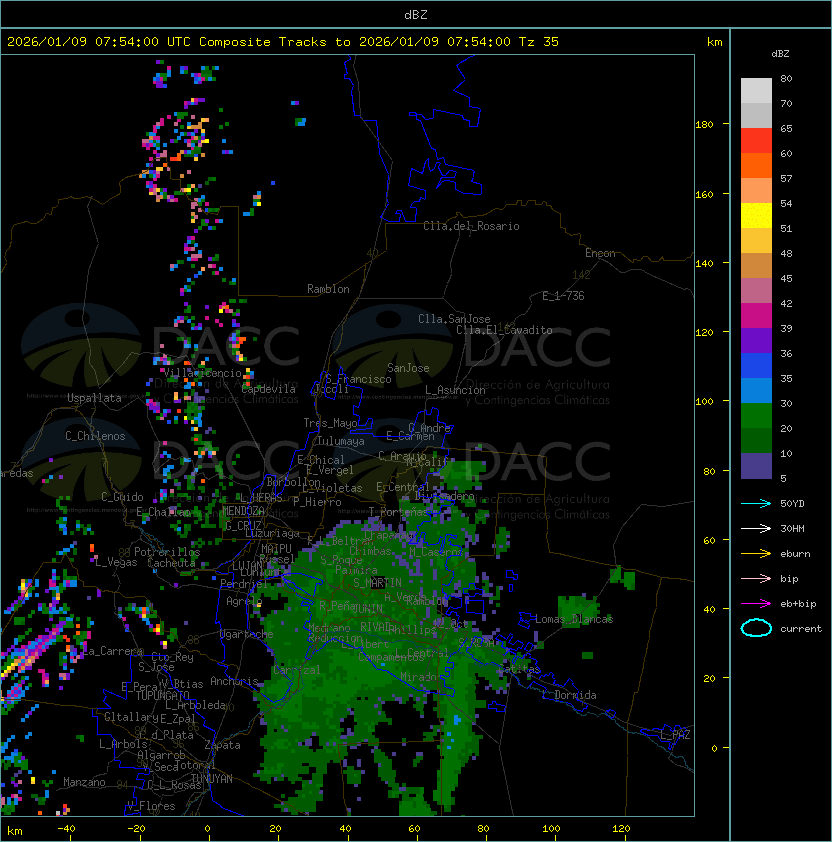The image size is (832, 842).
Task: Click the TUNUYAN map label
Action: (x=212, y=778)
